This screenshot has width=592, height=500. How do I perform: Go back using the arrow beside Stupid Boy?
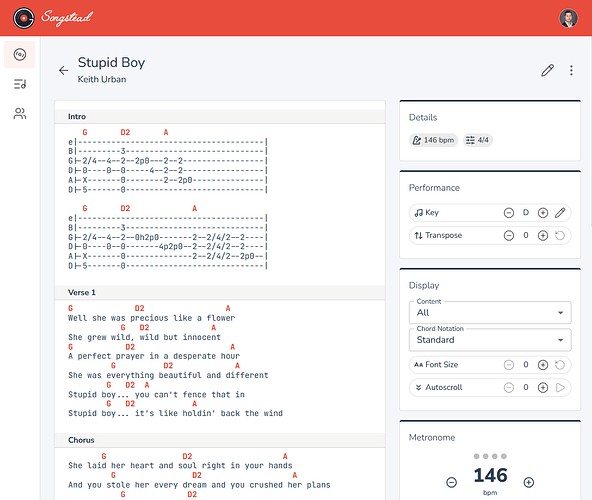coord(63,70)
